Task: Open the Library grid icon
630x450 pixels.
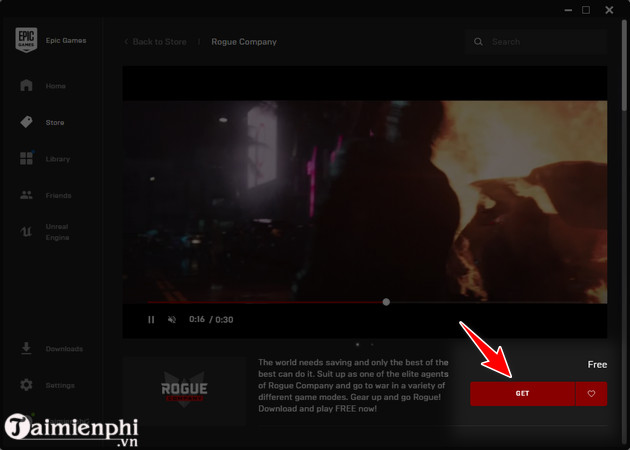Action: (26, 158)
